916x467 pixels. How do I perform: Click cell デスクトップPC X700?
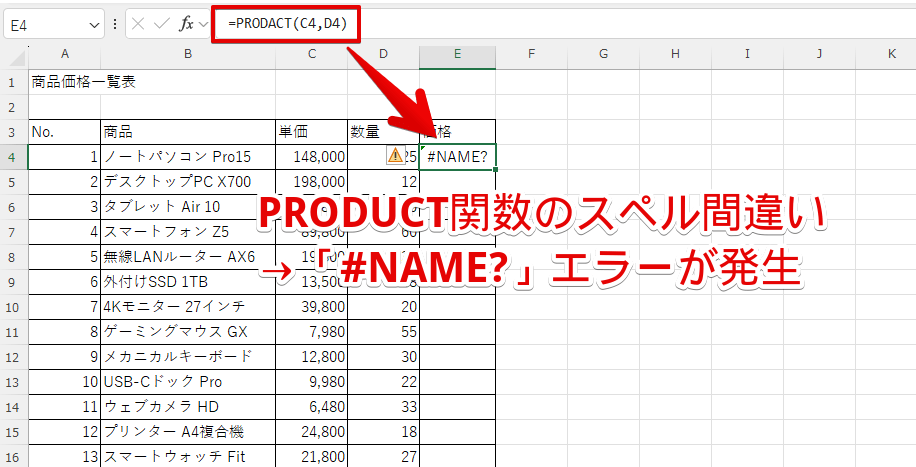click(x=188, y=182)
